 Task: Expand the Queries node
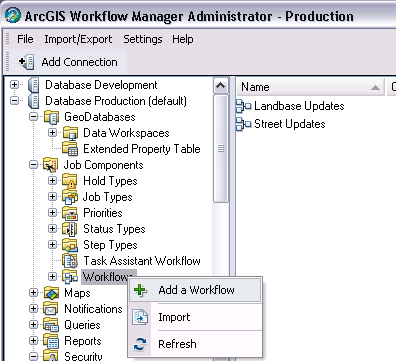point(33,325)
